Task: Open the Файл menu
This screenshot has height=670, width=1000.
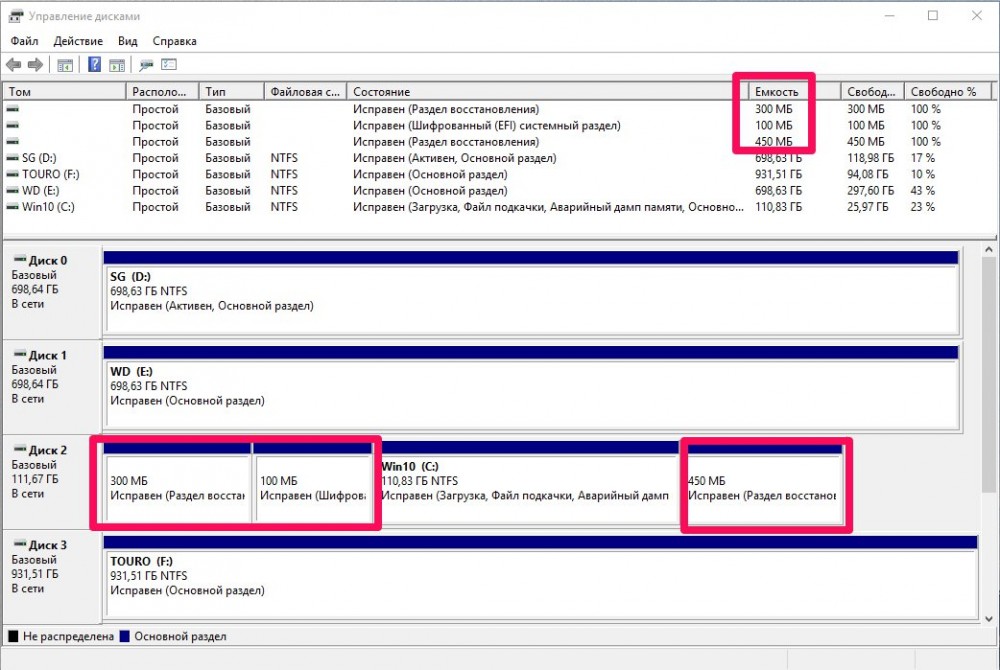Action: pyautogui.click(x=24, y=41)
